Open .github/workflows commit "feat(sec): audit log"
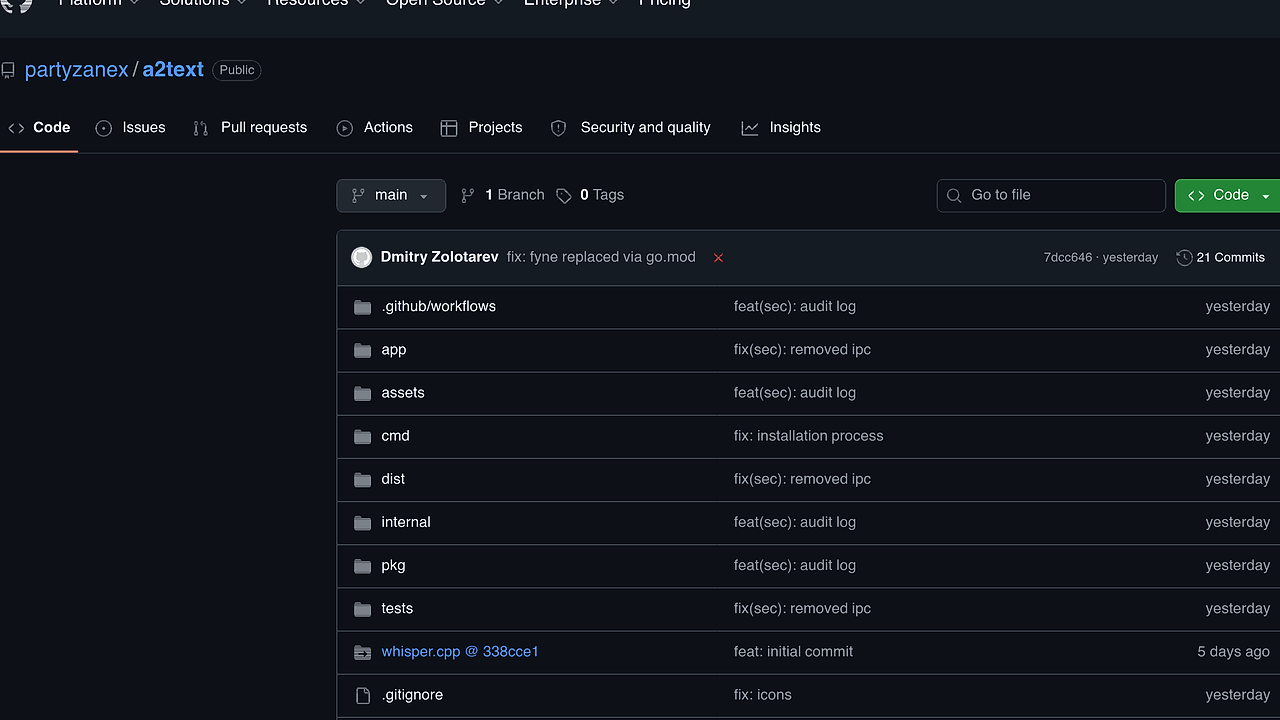 click(795, 306)
